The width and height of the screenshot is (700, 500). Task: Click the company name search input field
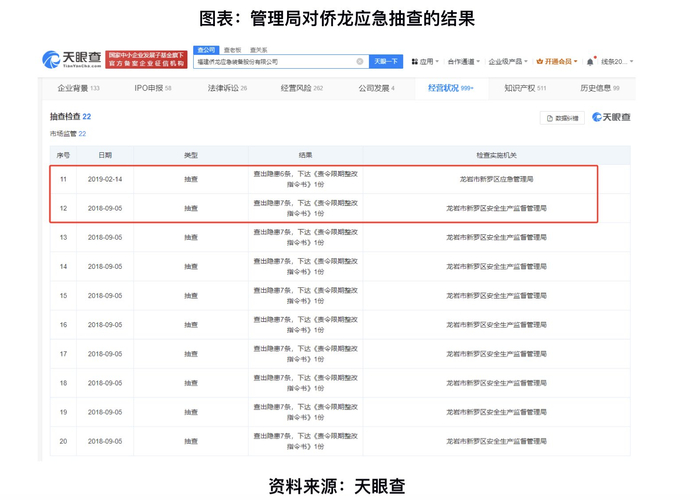pyautogui.click(x=270, y=61)
